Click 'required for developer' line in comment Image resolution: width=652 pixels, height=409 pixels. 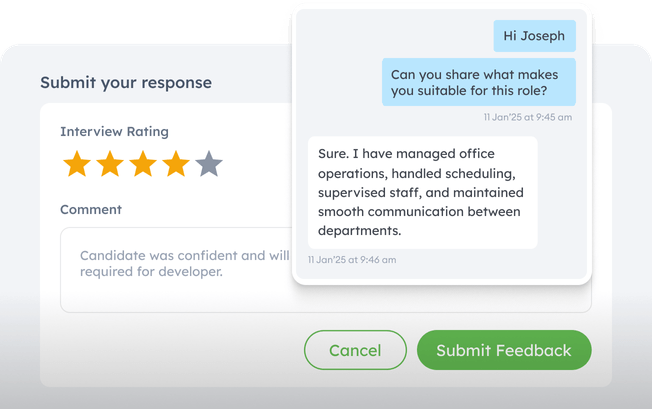(151, 271)
